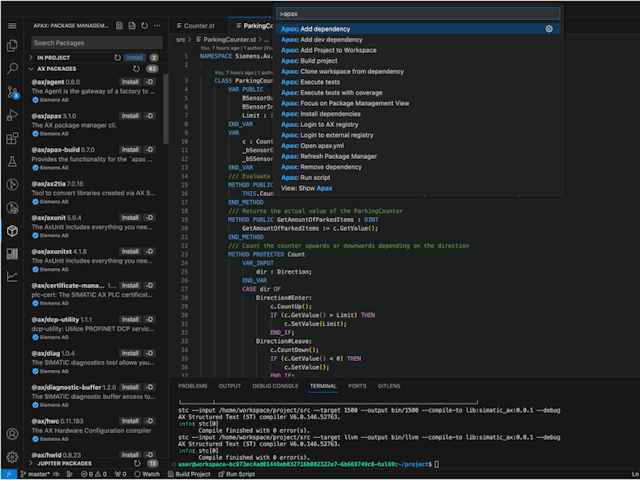This screenshot has width=640, height=480.
Task: Choose View: Show Apax command
Action: (x=418, y=188)
